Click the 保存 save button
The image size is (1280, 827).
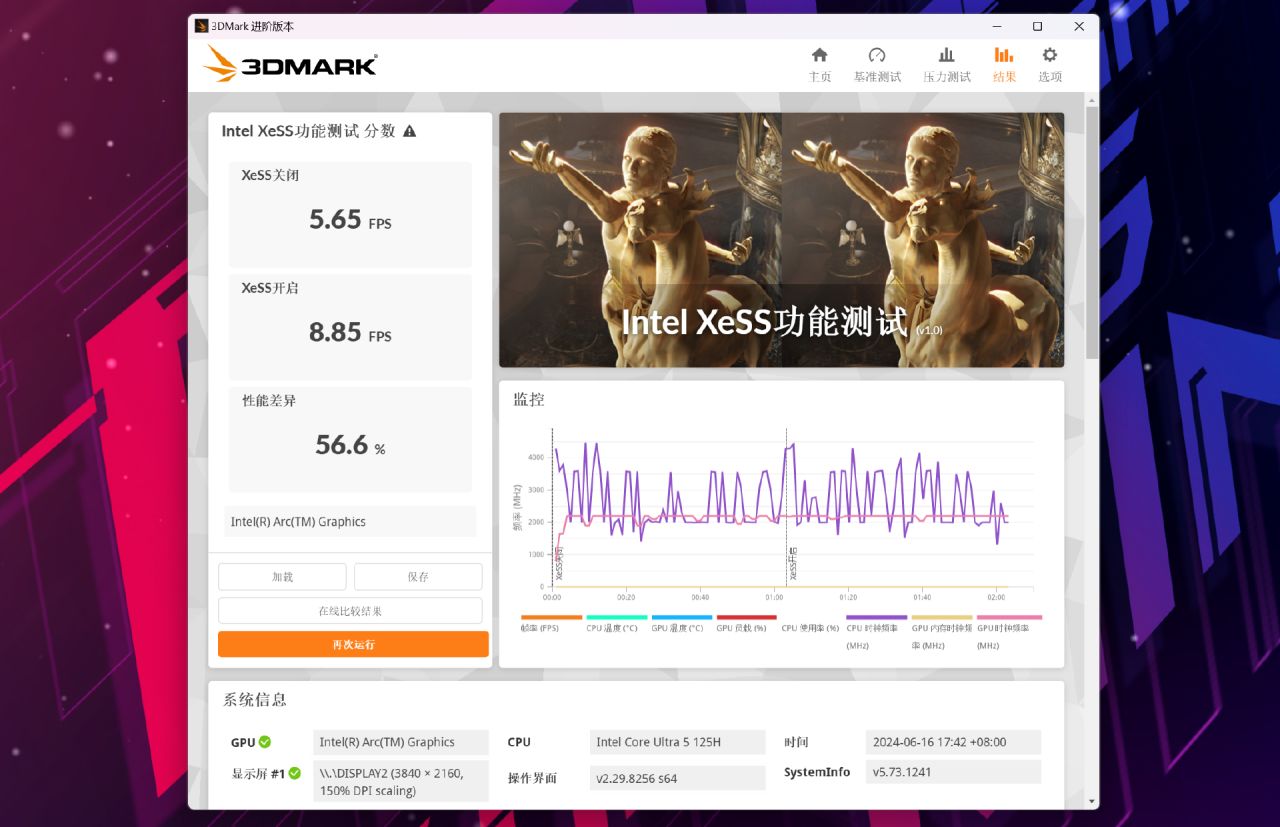pos(418,577)
